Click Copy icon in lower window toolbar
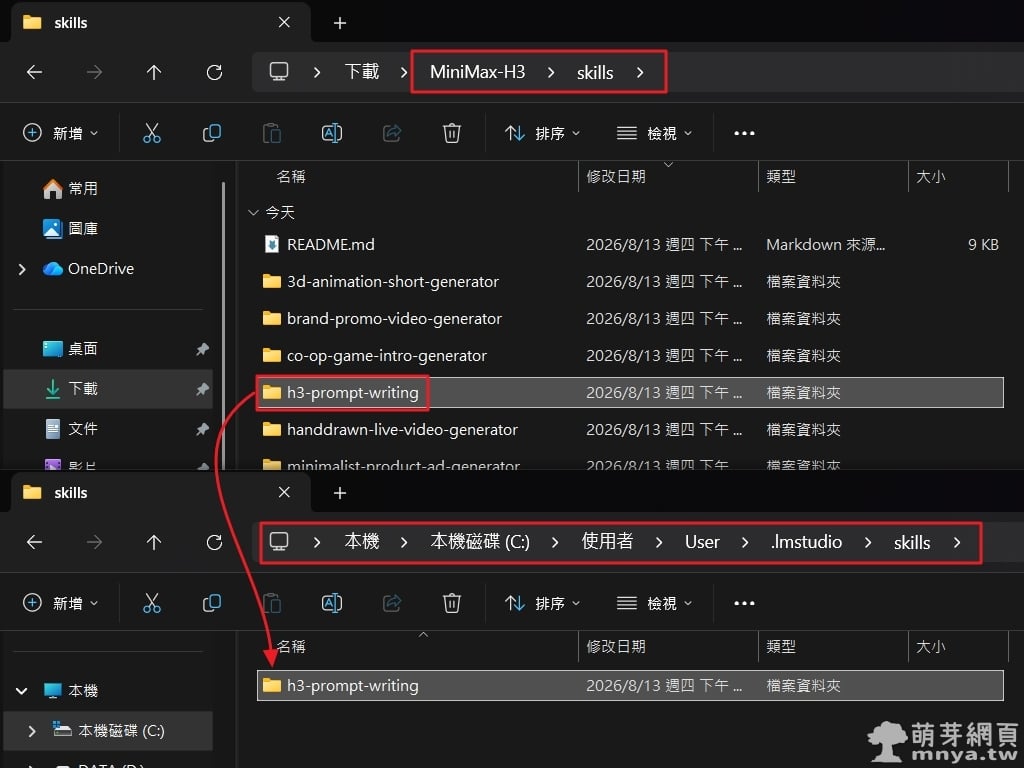This screenshot has height=768, width=1024. pyautogui.click(x=212, y=603)
